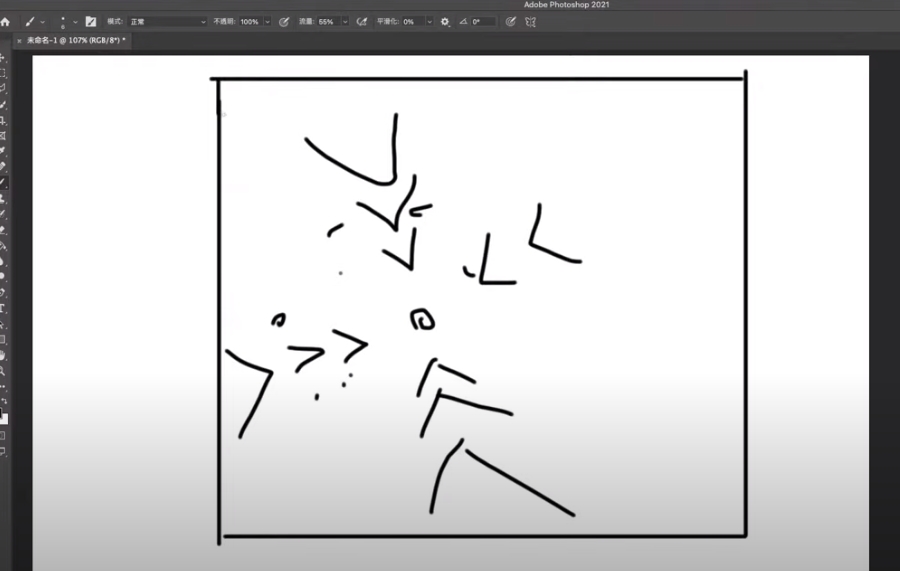Screen dimensions: 900x571
Task: Go to the Photoshop home screen icon
Action: 5,22
